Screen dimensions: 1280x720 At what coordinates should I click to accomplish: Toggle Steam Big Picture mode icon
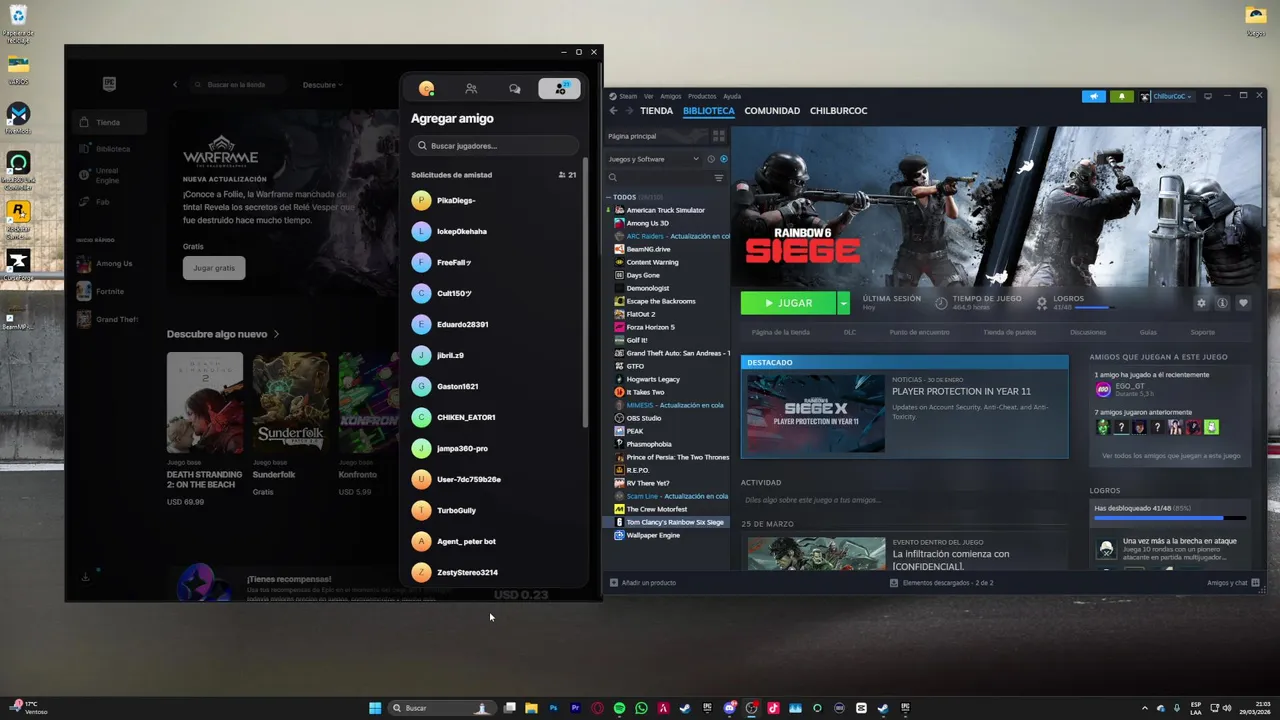tap(1207, 96)
